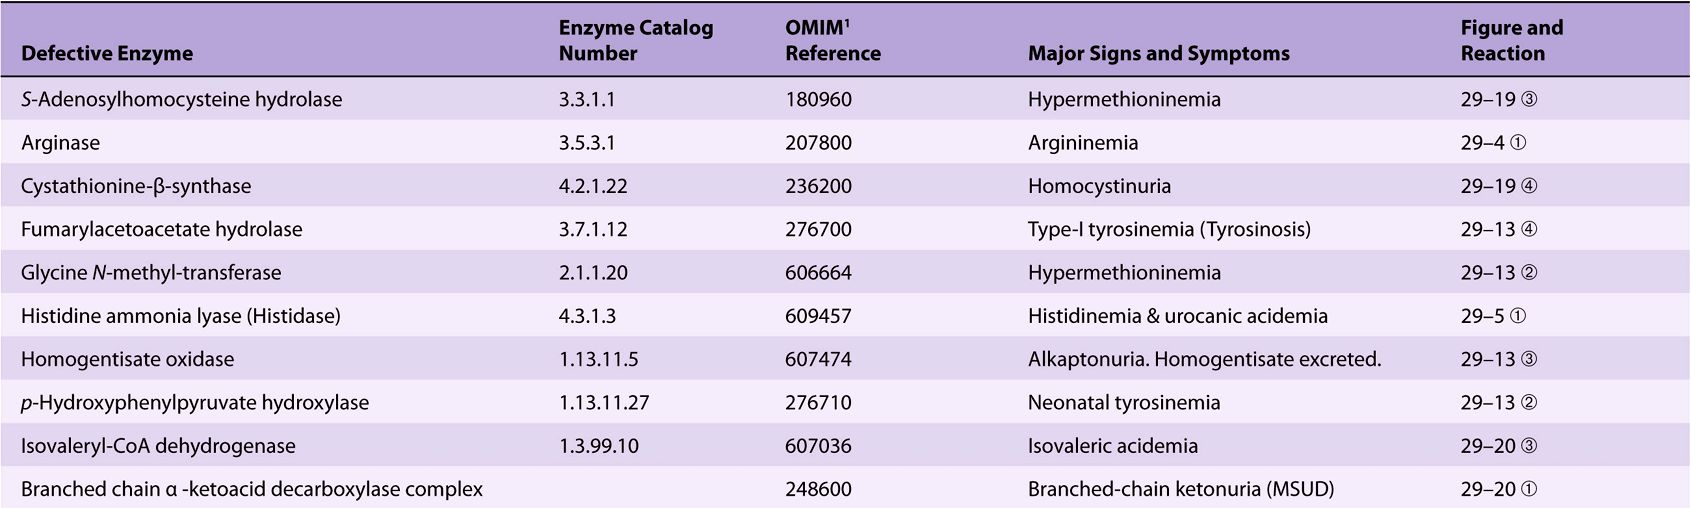Screen dimensions: 1691x508
Task: Select the OMIM Reference column header
Action: point(832,40)
